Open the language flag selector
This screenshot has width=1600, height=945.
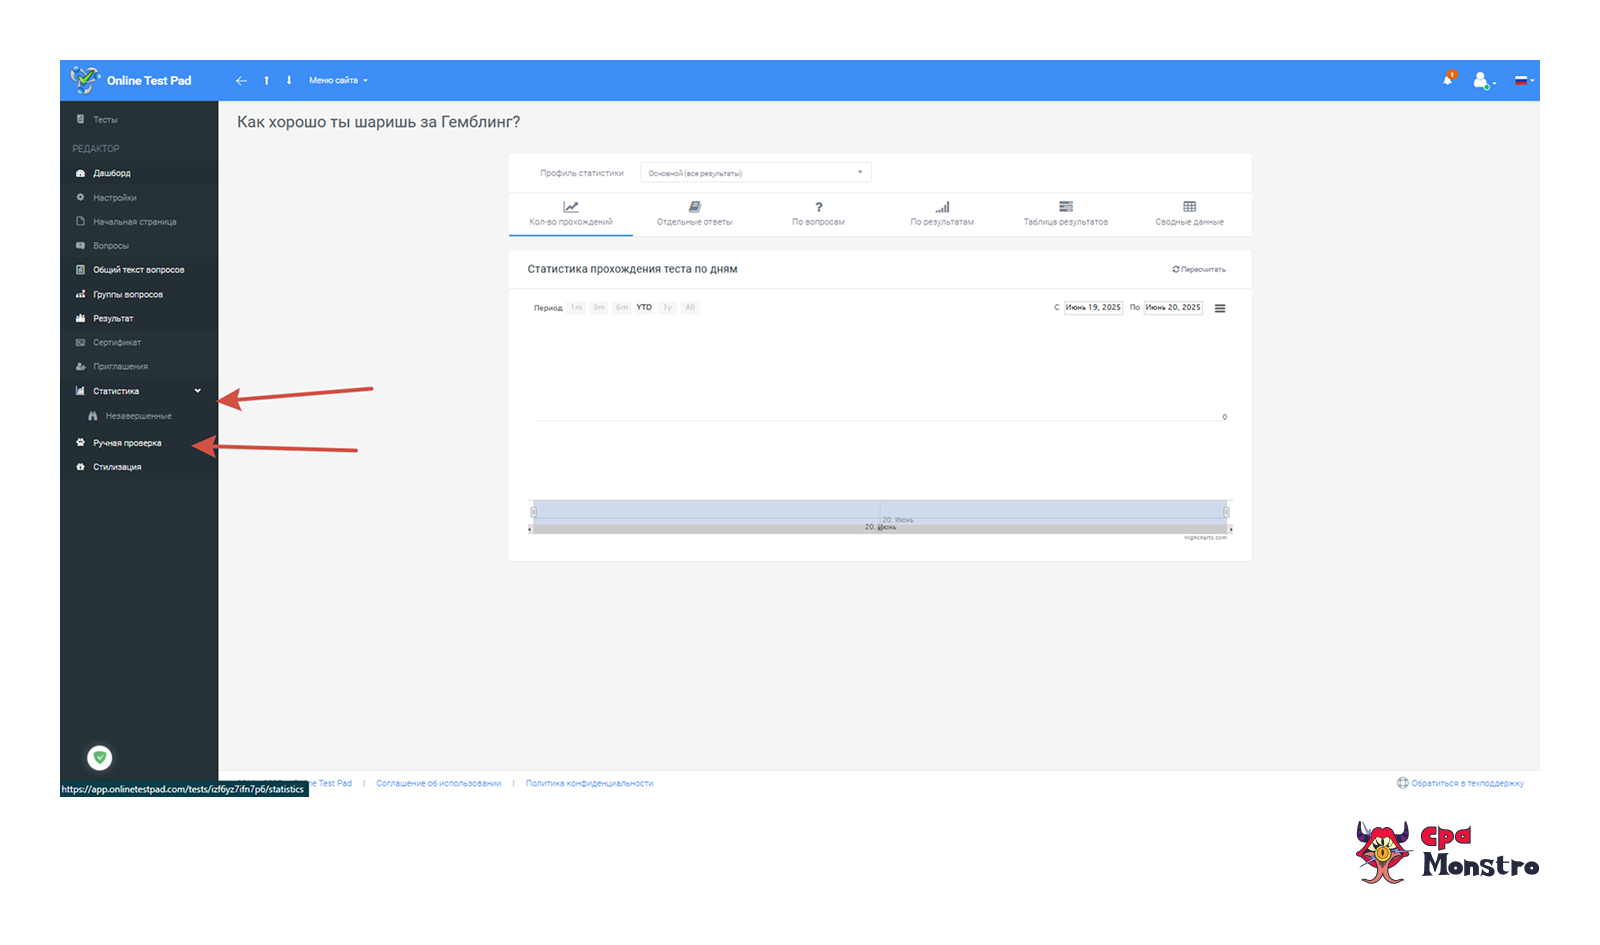point(1523,81)
